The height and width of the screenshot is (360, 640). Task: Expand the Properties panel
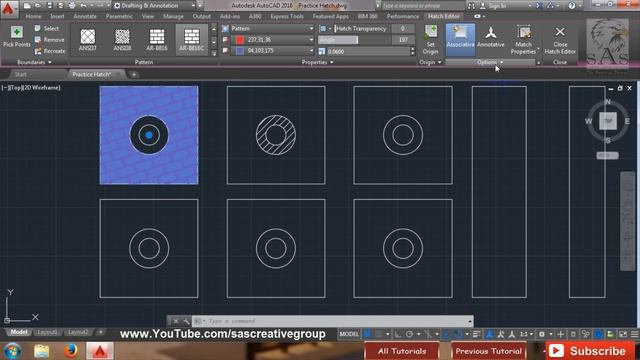coord(317,62)
